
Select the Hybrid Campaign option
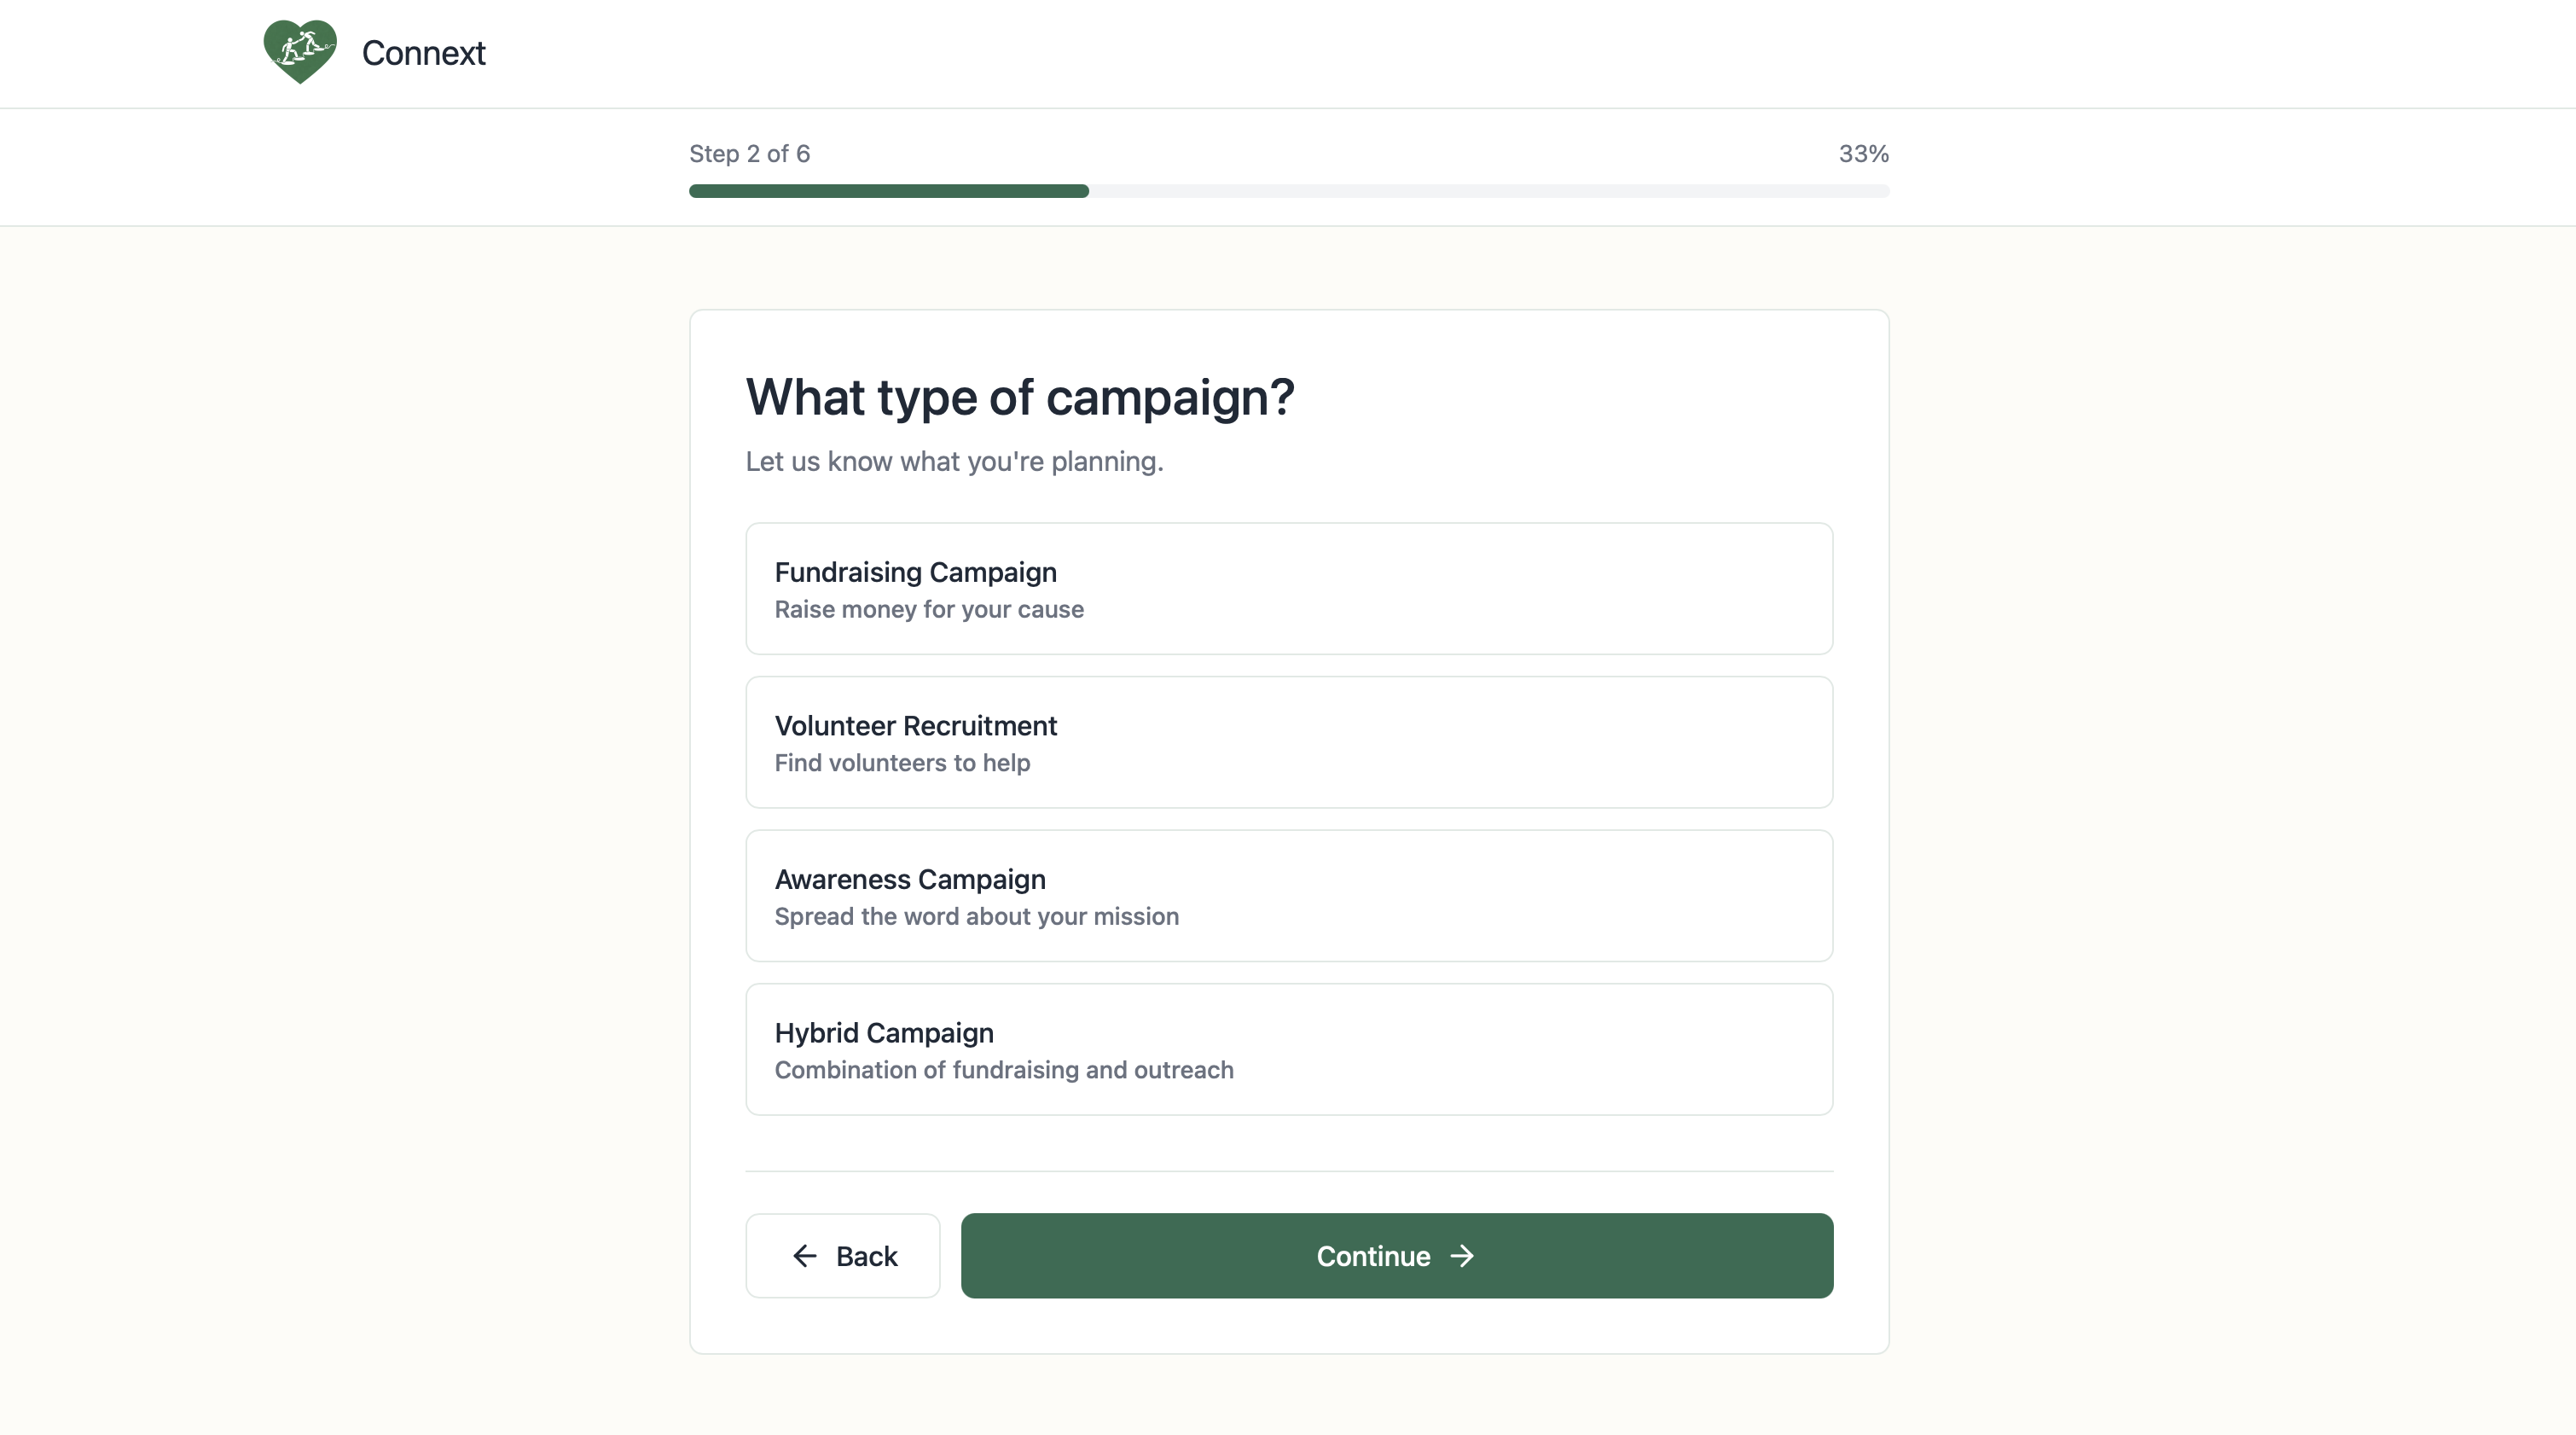click(x=1288, y=1049)
